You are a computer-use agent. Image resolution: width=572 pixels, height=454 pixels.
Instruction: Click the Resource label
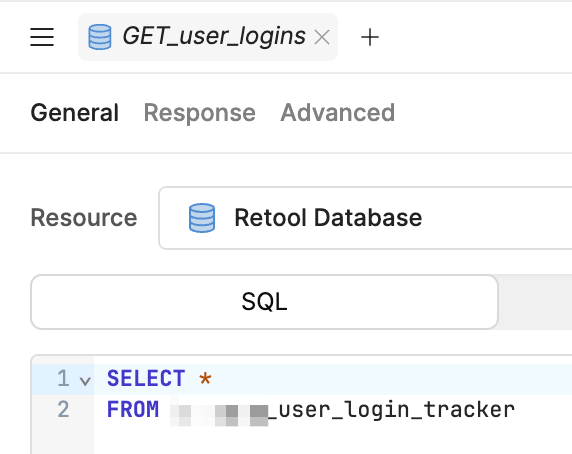click(84, 218)
